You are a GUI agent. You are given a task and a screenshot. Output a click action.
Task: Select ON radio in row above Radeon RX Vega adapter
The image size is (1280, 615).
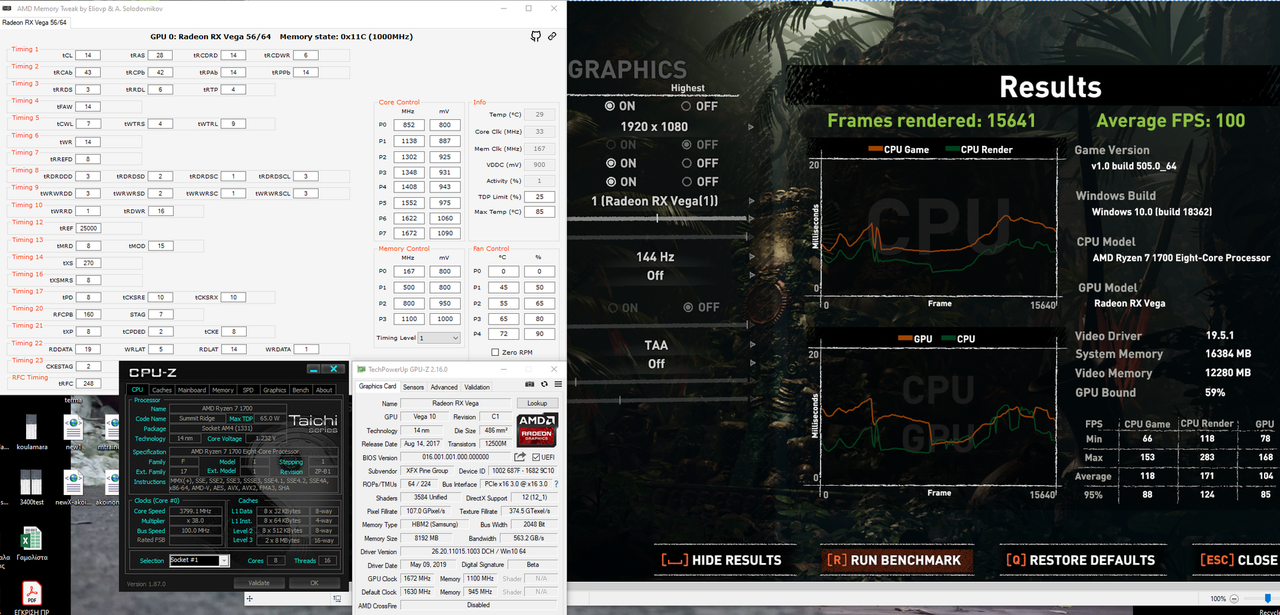[x=610, y=181]
